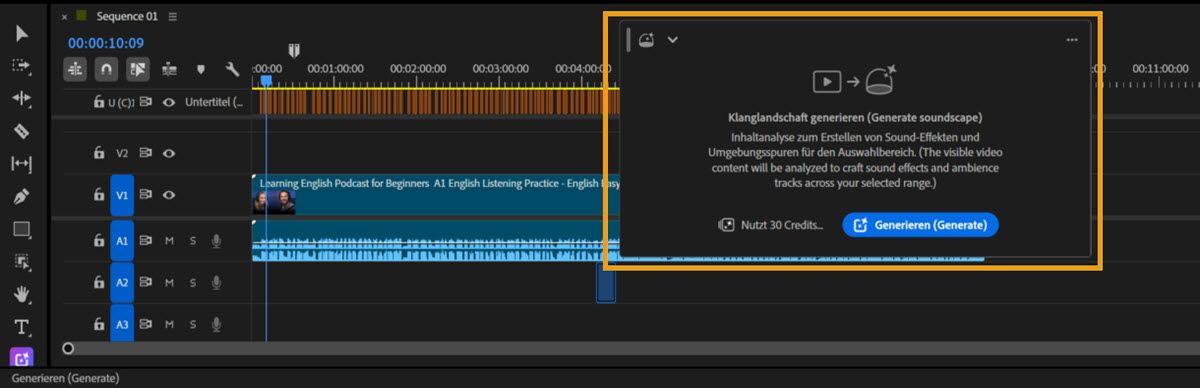
Task: Click the voice-over record mic on A1
Action: click(x=215, y=241)
